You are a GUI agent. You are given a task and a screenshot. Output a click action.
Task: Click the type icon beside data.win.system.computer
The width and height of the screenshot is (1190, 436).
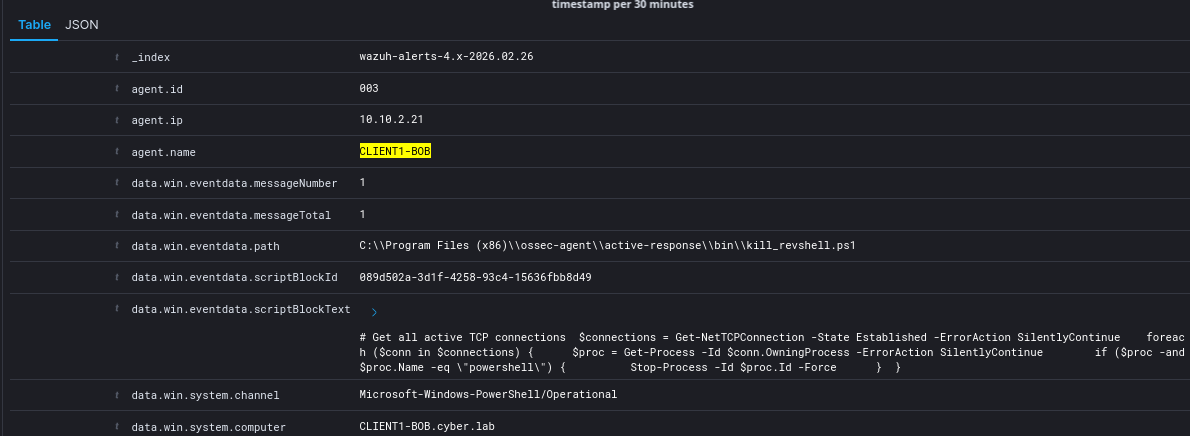pyautogui.click(x=118, y=427)
